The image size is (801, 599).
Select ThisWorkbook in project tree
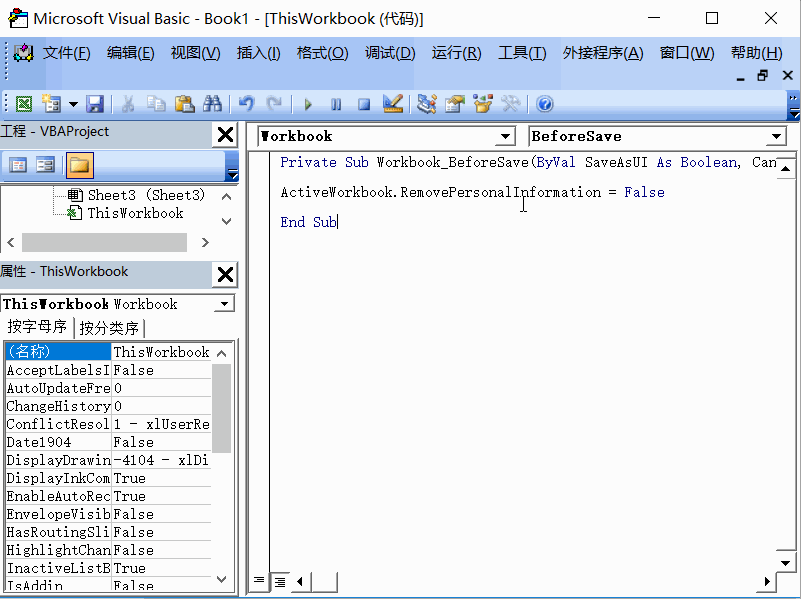[135, 213]
